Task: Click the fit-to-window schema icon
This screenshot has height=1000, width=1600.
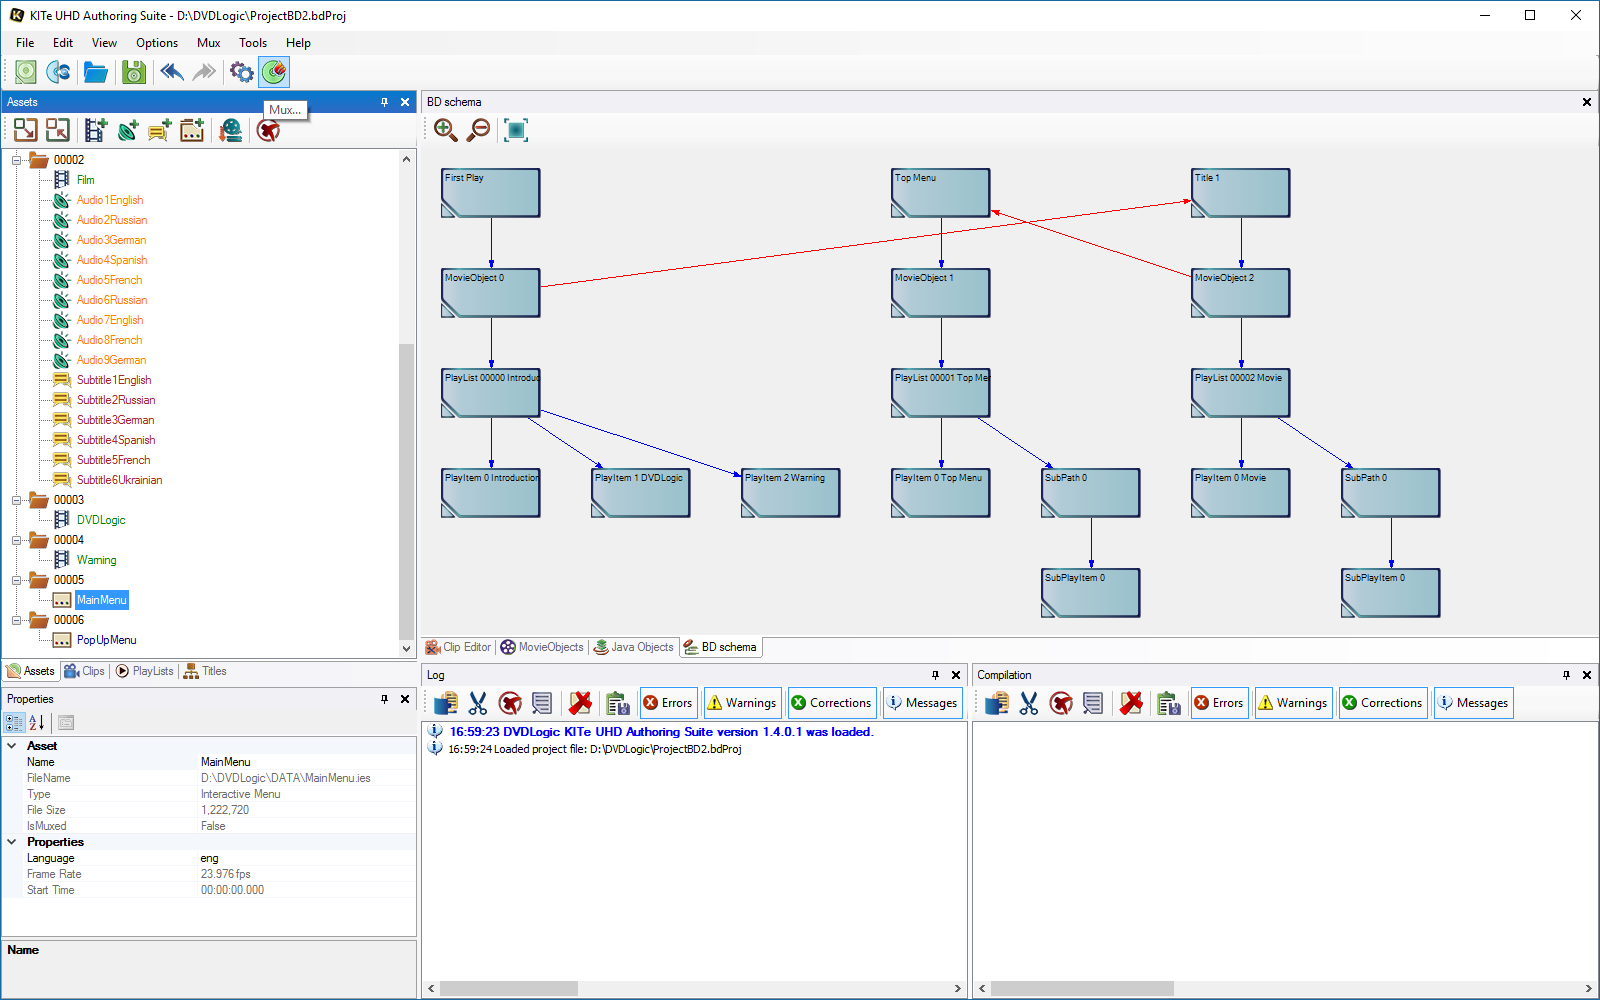Action: click(x=515, y=130)
